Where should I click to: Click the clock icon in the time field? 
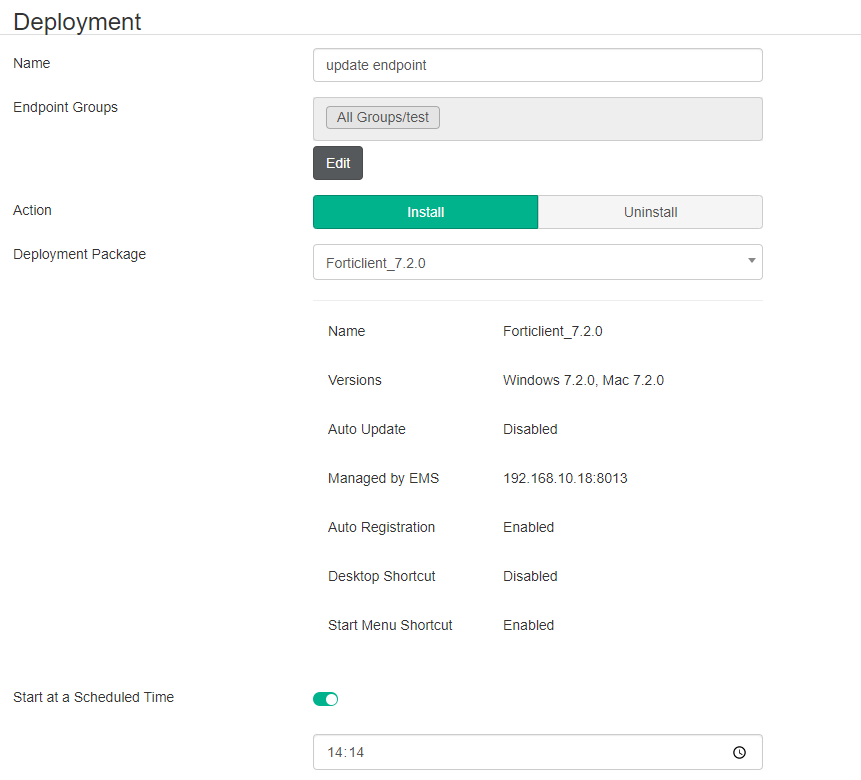(x=739, y=752)
